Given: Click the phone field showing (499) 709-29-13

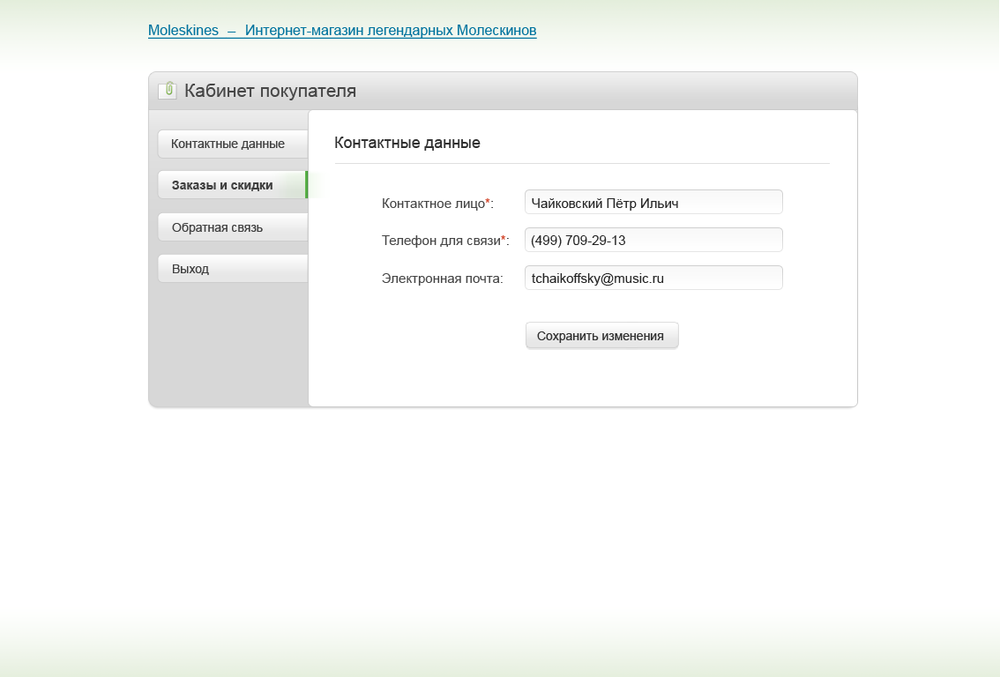Looking at the screenshot, I should click(x=653, y=241).
